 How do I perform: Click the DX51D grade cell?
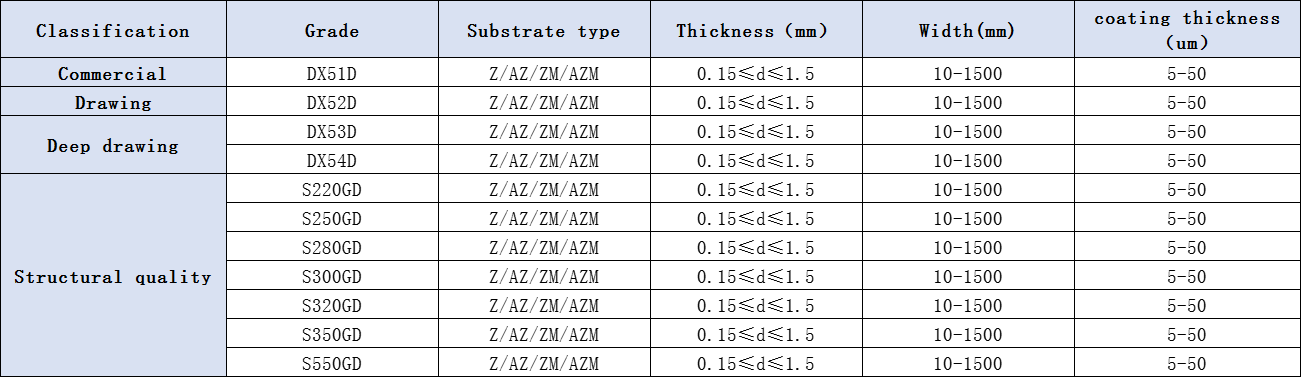pyautogui.click(x=332, y=73)
